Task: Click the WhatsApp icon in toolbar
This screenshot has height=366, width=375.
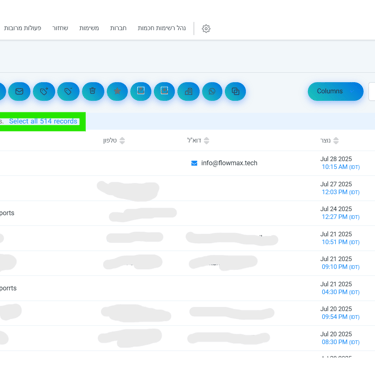Action: [x=212, y=91]
